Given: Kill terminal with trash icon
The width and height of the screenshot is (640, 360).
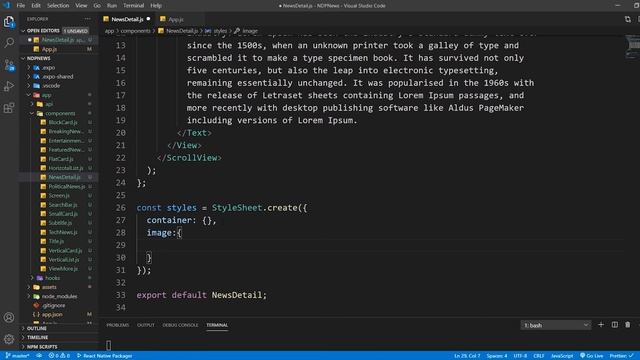Looking at the screenshot, I should click(x=628, y=325).
